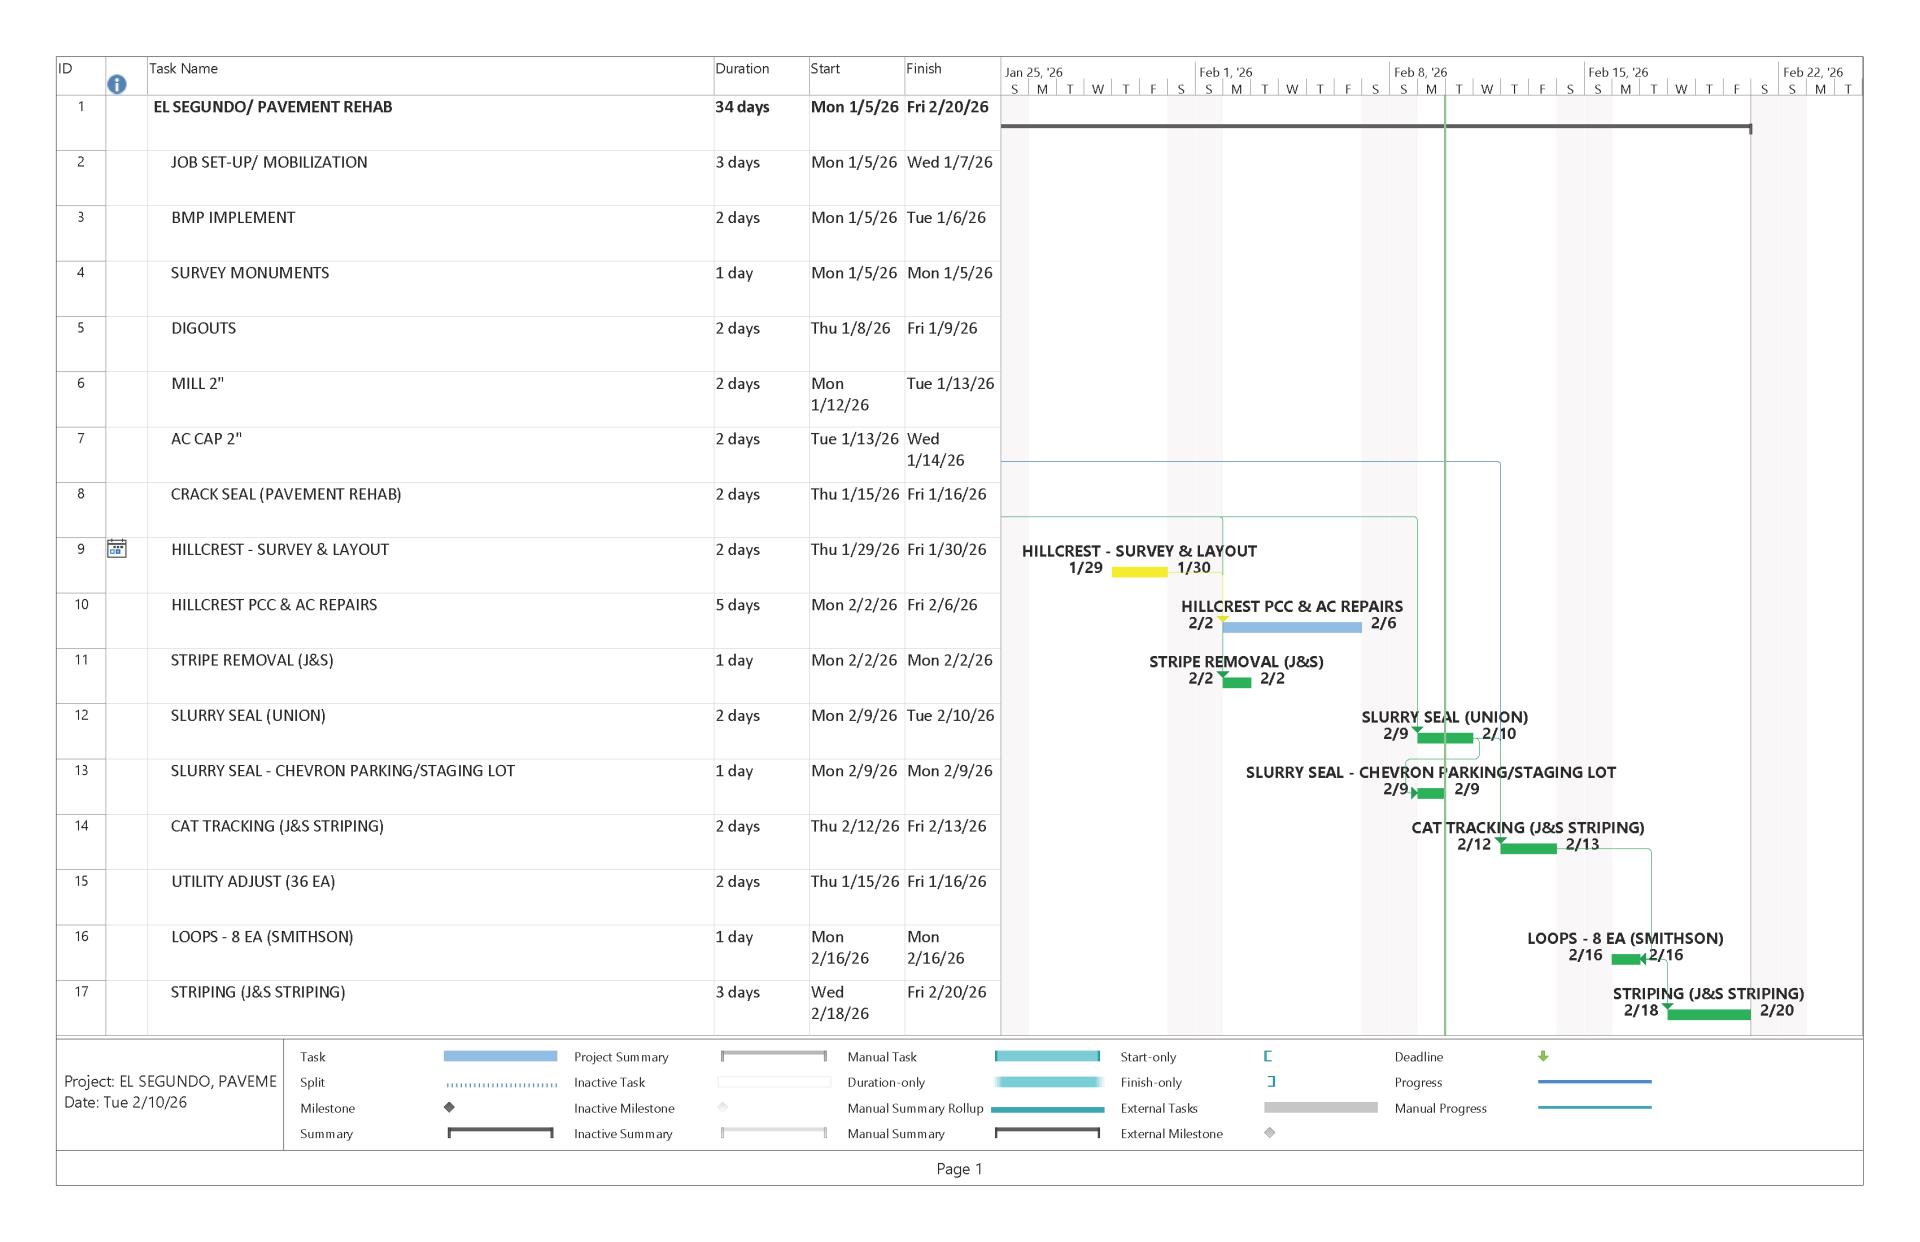Click the Finish-only bracket symbol in the legend
The width and height of the screenshot is (1920, 1242).
click(1270, 1082)
